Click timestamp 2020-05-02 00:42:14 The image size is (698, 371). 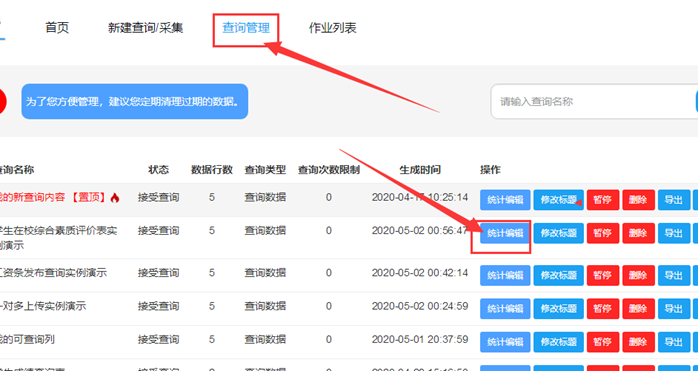[x=420, y=273]
